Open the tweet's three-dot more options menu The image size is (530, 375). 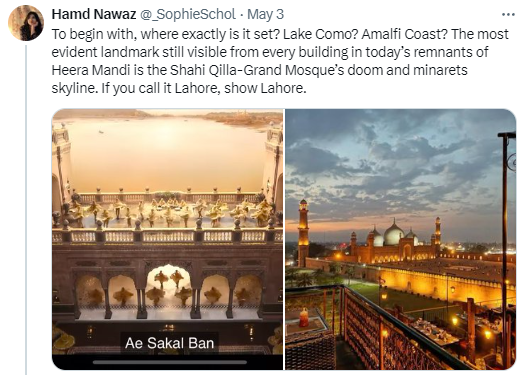click(x=508, y=15)
